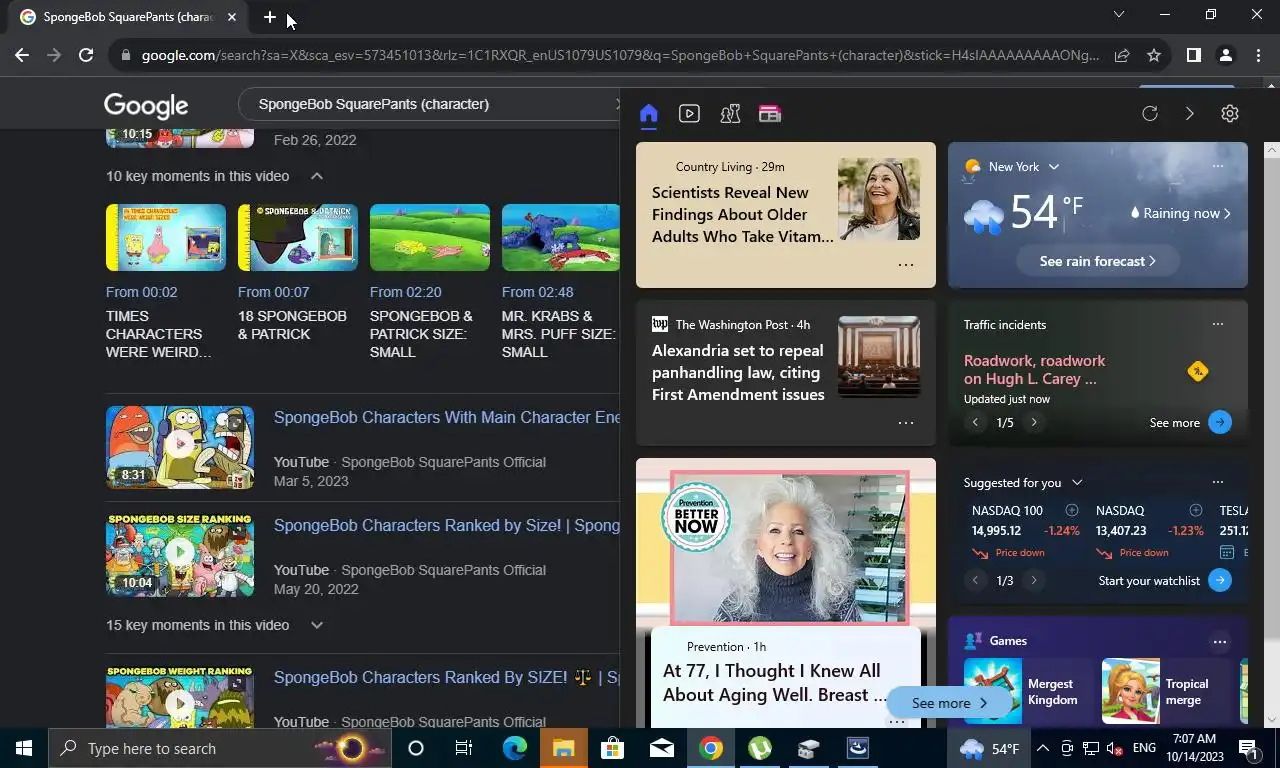Expand the Suggested for you dropdown
The height and width of the screenshot is (768, 1280).
coord(1077,483)
